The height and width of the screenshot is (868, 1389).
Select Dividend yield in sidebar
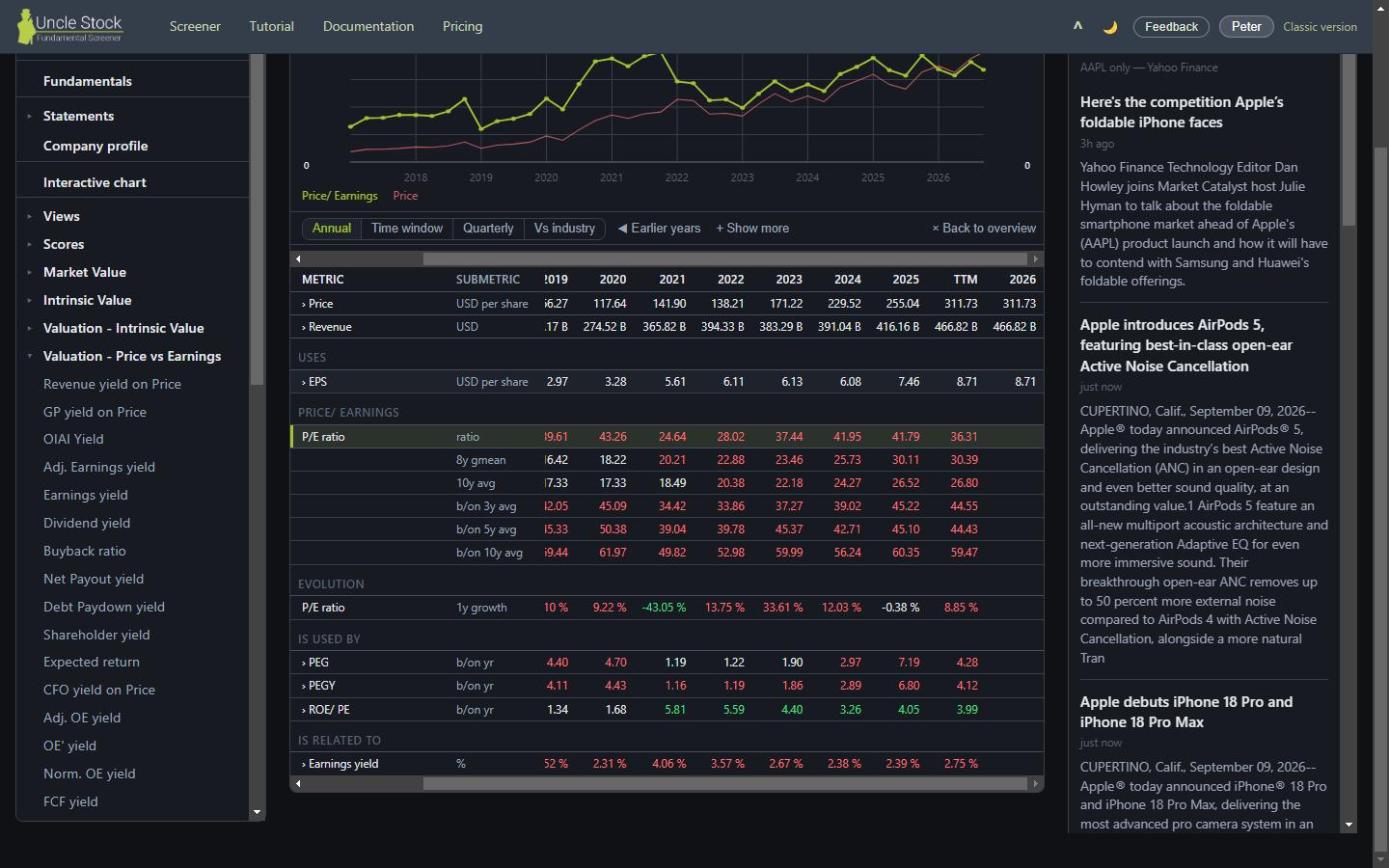86,523
